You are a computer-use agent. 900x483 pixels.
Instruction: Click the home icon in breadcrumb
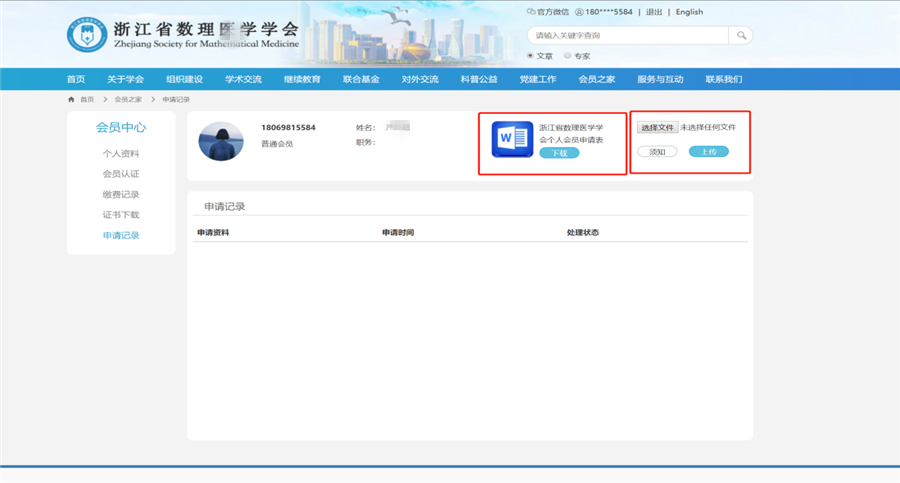point(71,99)
